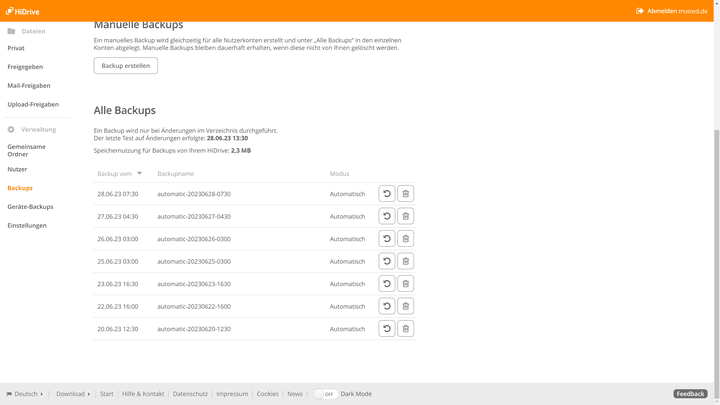
Task: Open Cookies link
Action: [268, 394]
